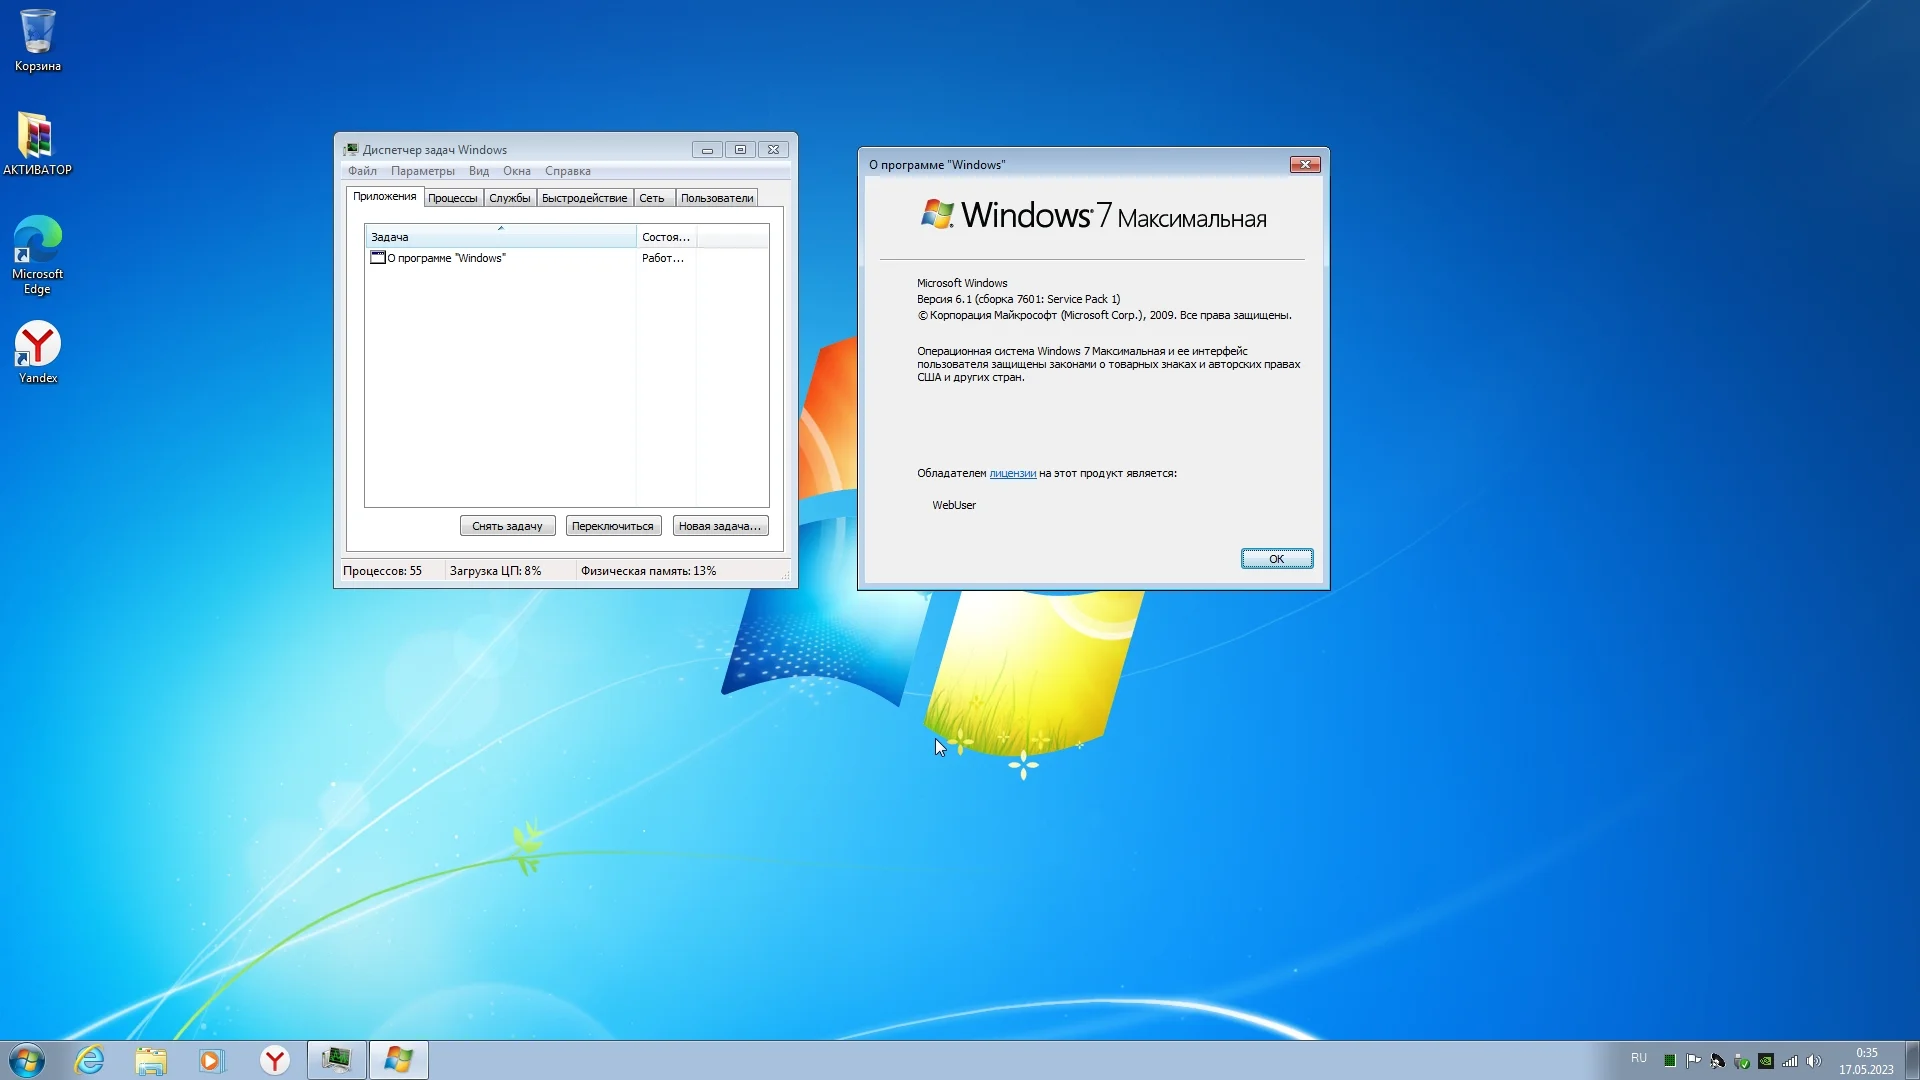Viewport: 1920px width, 1080px height.
Task: Switch to the Быстродействие tab
Action: pos(584,198)
